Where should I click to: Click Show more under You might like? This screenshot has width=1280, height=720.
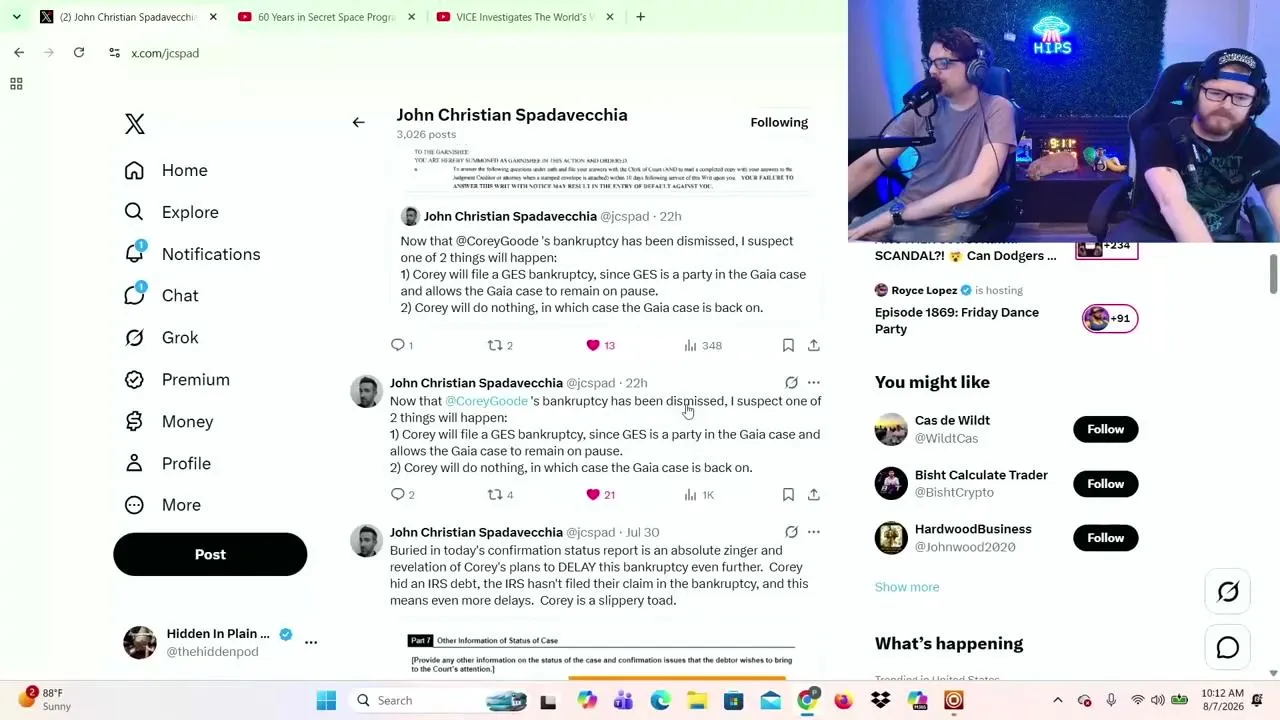pyautogui.click(x=907, y=587)
